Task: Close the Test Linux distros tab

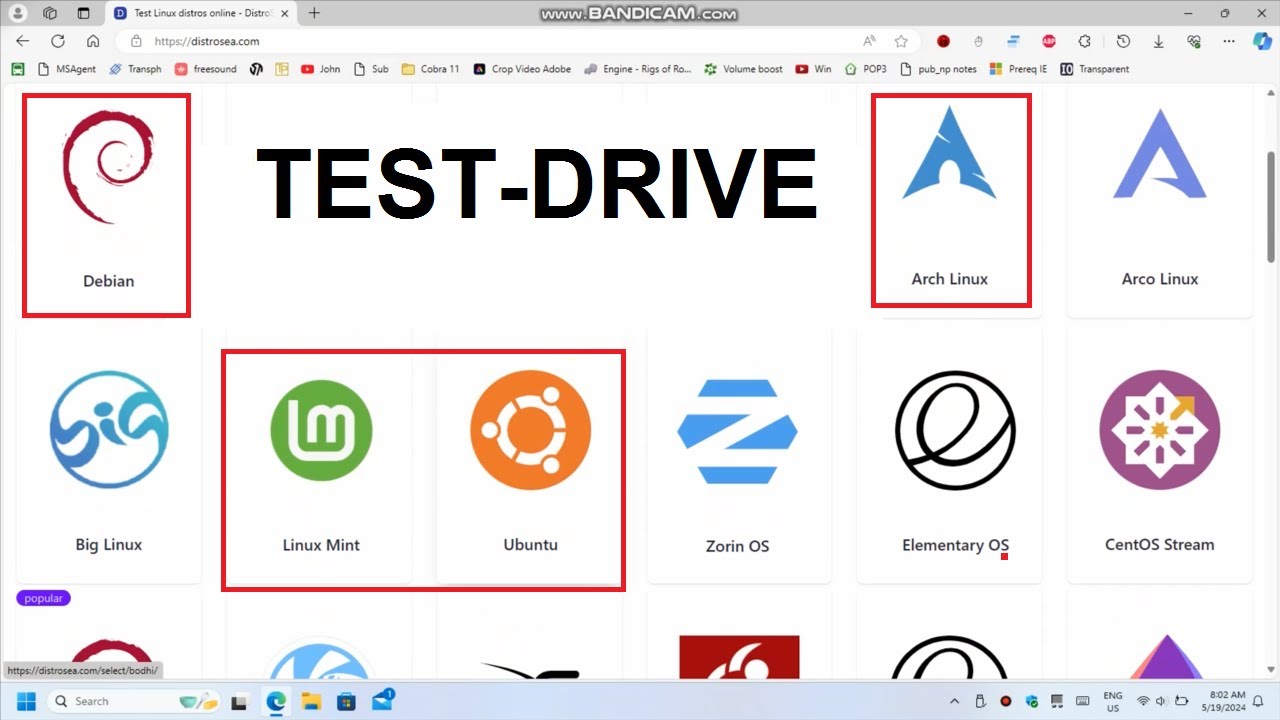Action: (x=284, y=13)
